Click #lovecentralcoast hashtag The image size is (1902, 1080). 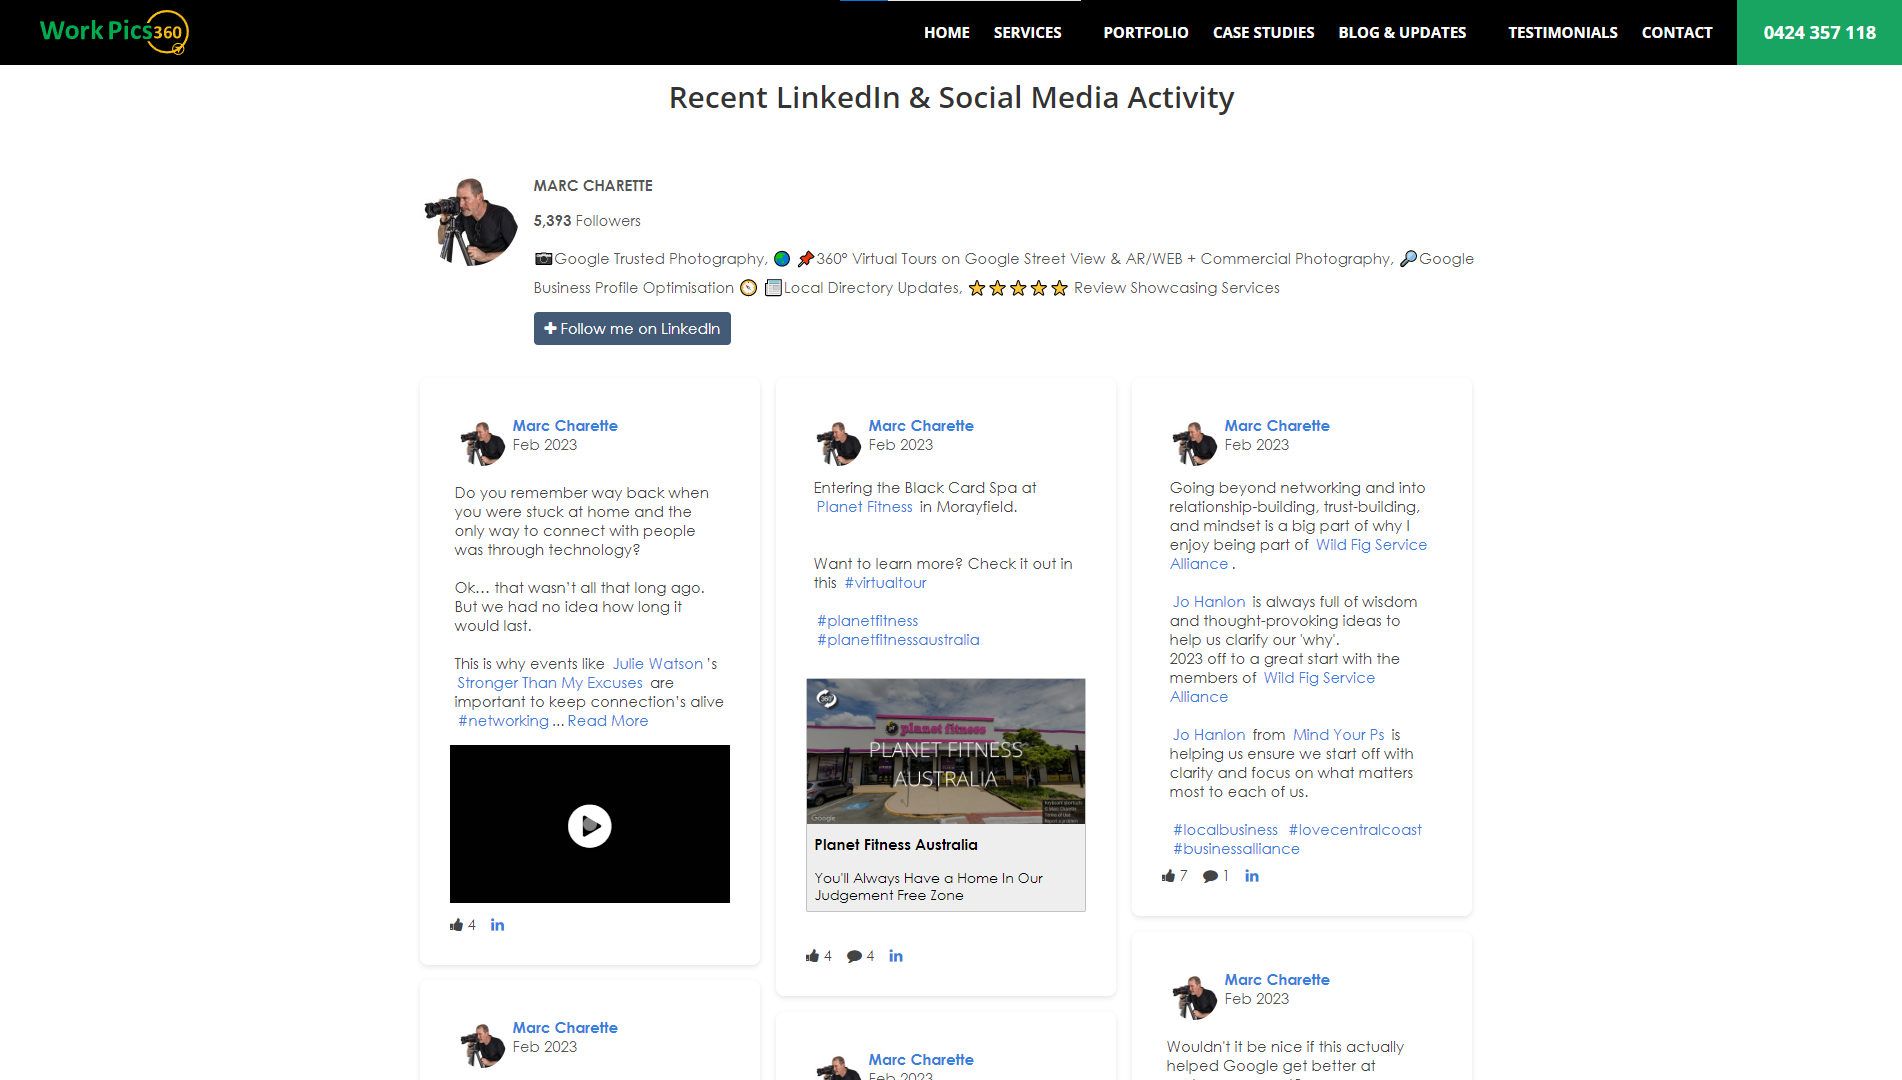pos(1354,829)
